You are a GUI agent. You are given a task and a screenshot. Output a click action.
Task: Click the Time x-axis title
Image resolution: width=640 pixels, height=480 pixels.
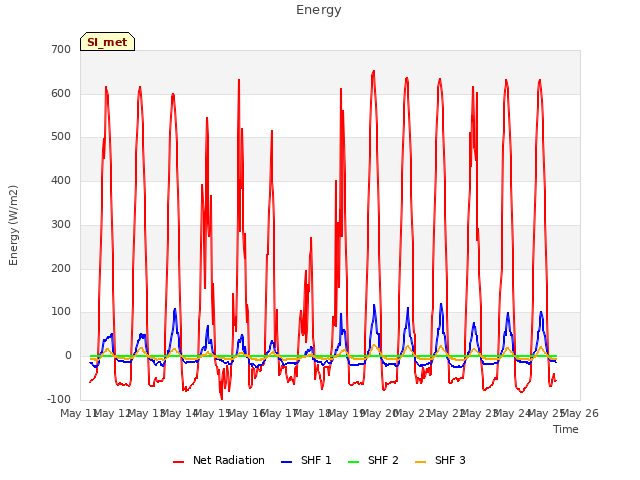(566, 429)
